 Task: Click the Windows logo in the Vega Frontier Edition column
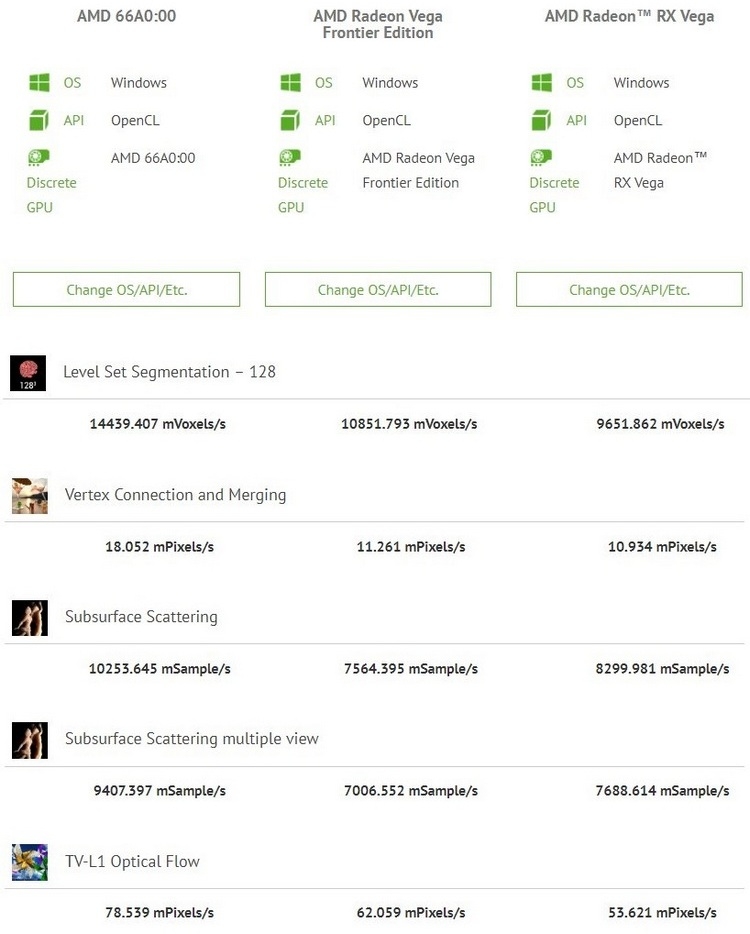pyautogui.click(x=290, y=83)
